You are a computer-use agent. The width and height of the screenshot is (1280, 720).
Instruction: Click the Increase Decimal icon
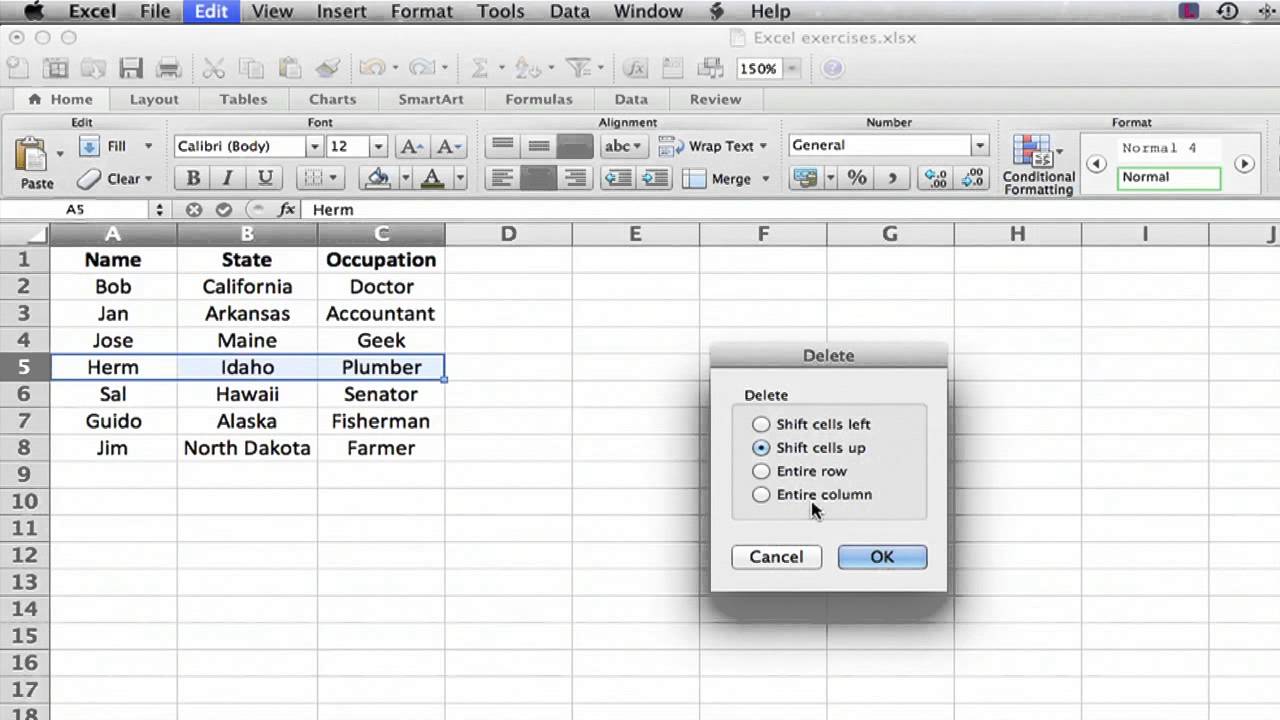(936, 178)
